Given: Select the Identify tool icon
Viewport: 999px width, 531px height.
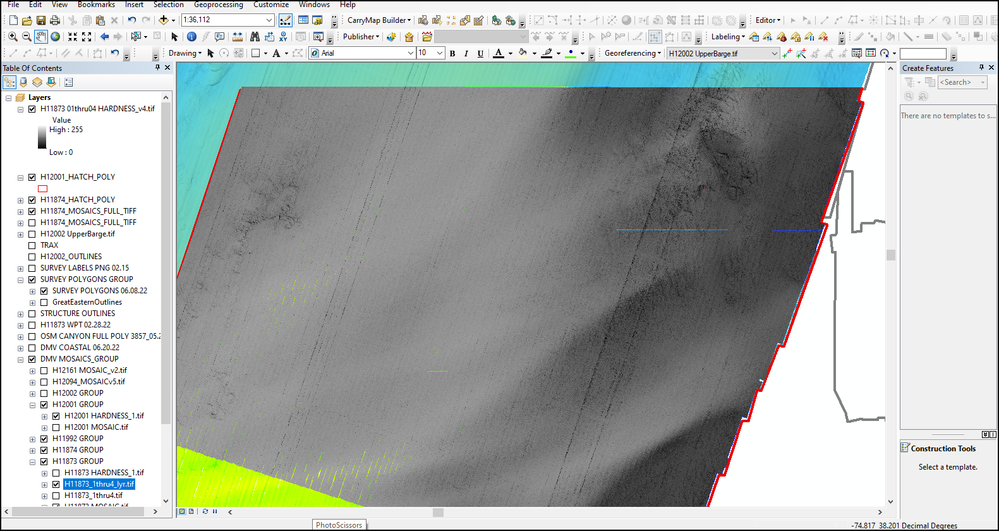Looking at the screenshot, I should tap(191, 37).
